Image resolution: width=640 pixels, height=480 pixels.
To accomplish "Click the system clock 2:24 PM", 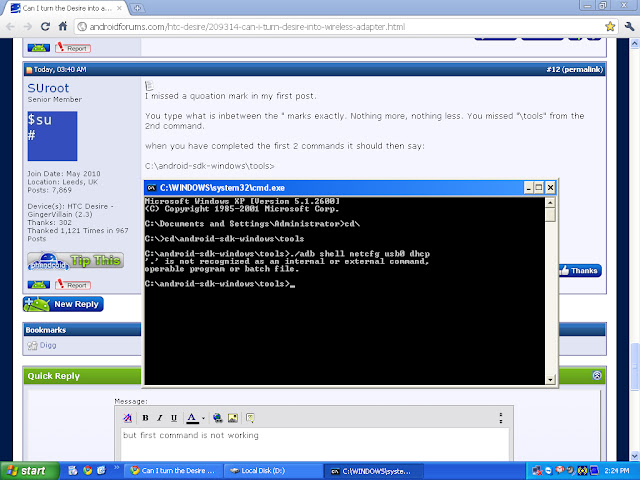I will point(617,471).
